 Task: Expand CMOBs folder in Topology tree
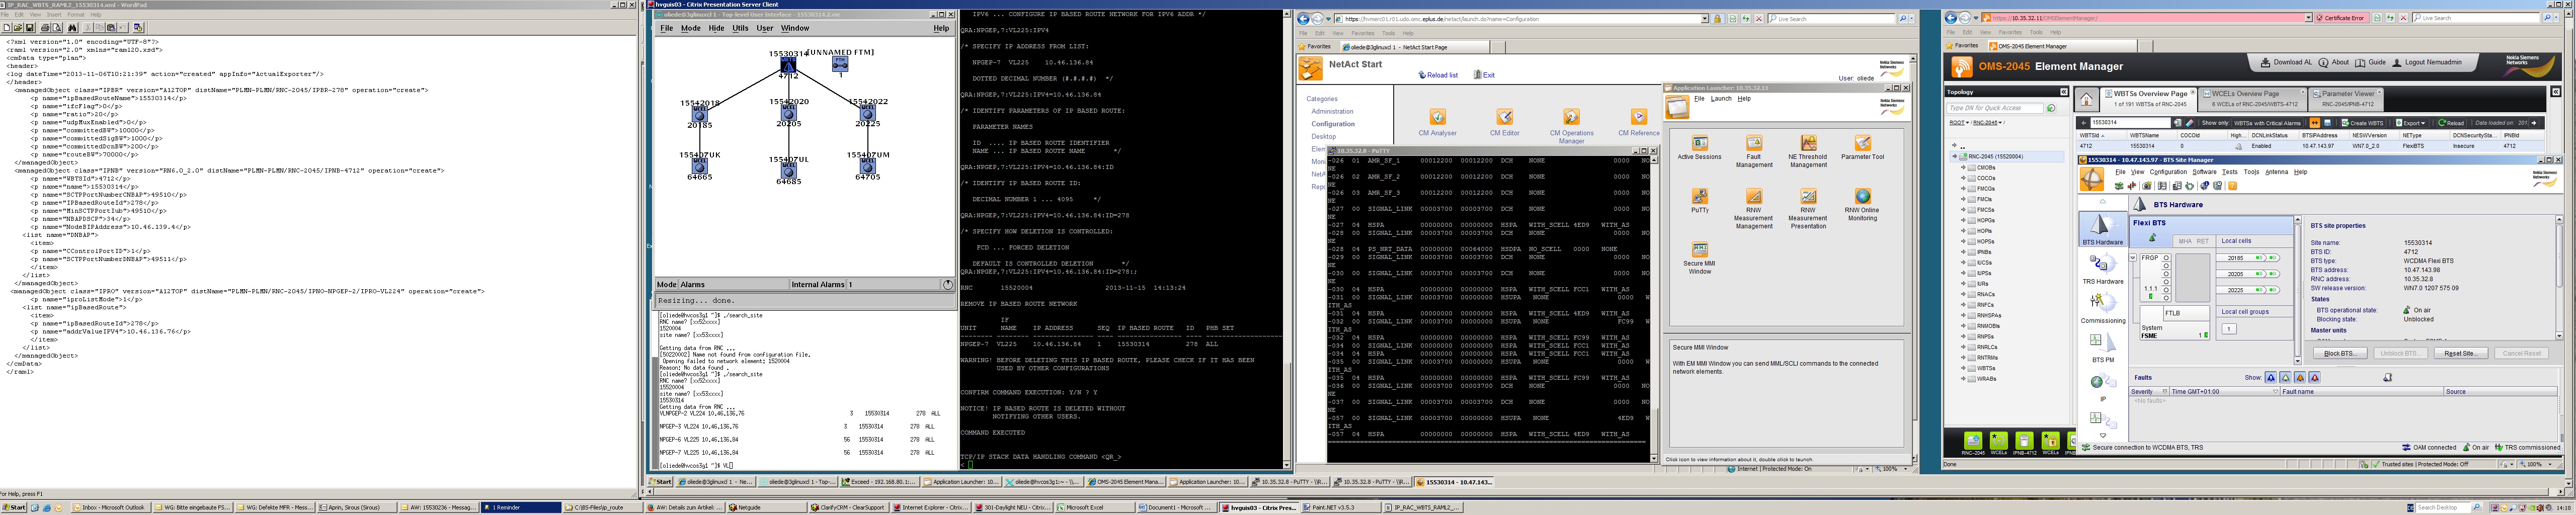coord(1963,168)
